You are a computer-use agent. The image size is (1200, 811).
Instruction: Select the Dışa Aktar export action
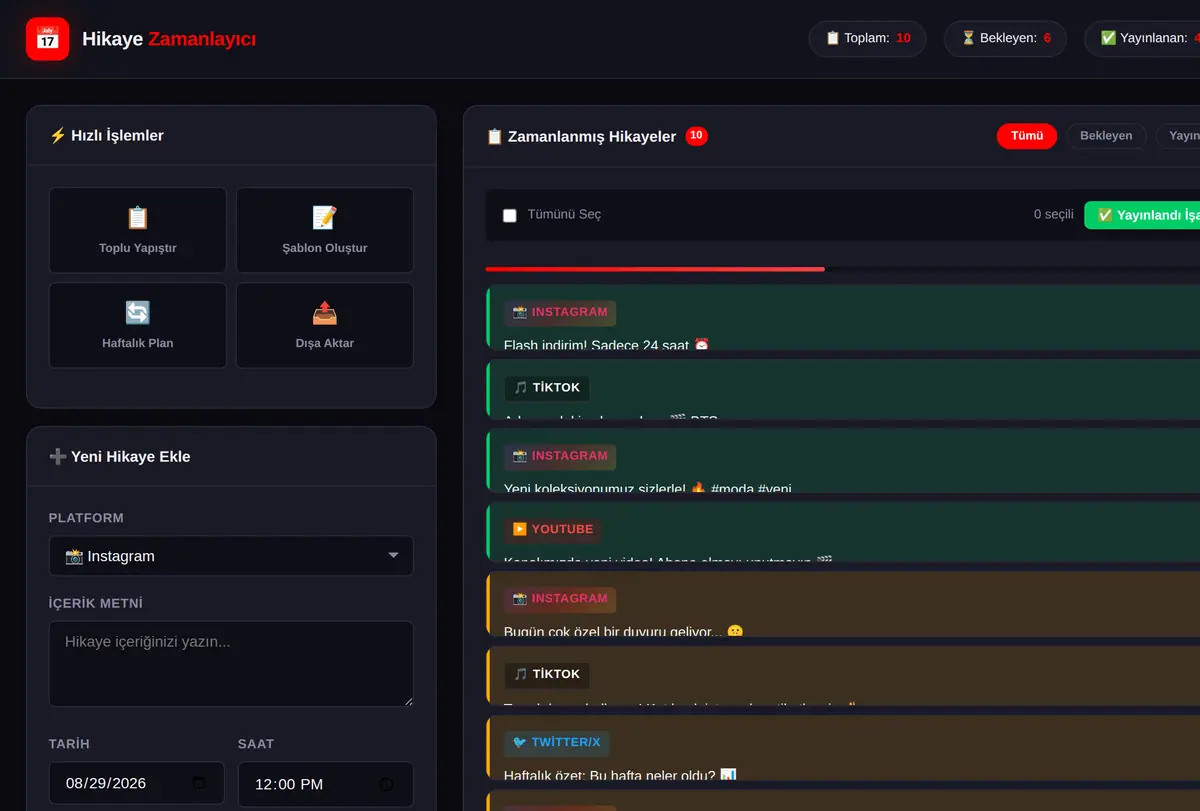tap(325, 325)
